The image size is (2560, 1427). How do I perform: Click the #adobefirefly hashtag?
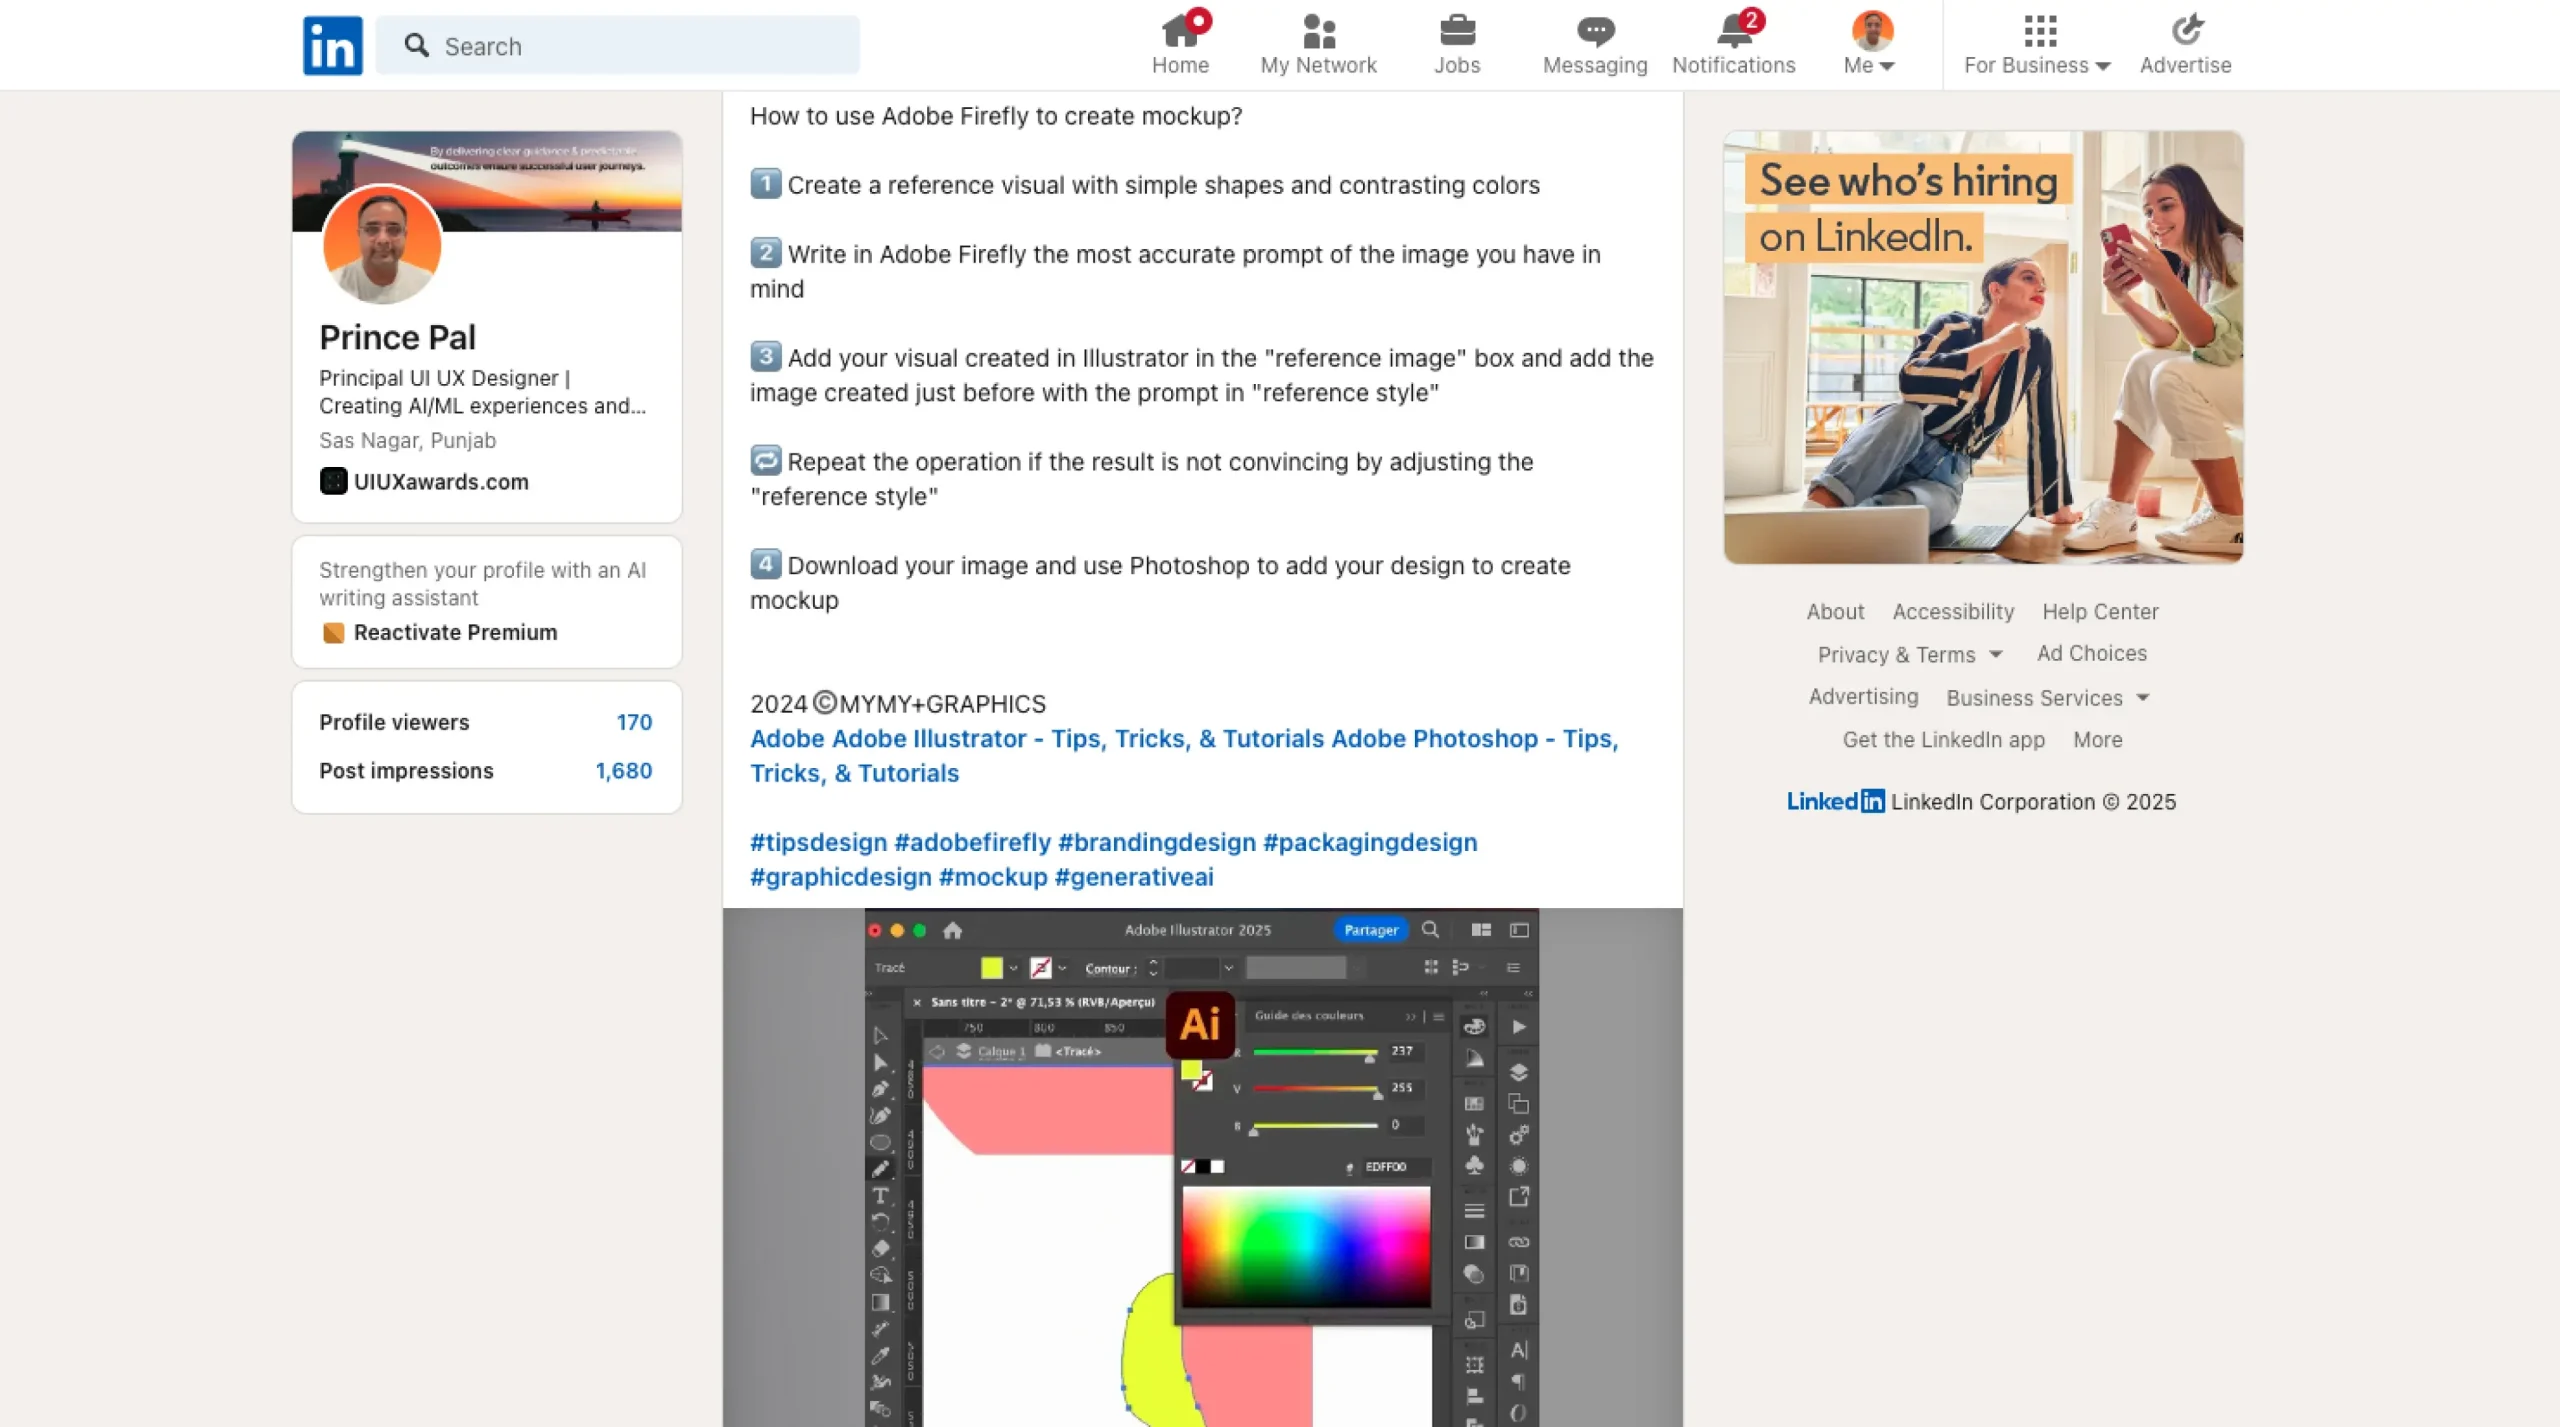972,842
